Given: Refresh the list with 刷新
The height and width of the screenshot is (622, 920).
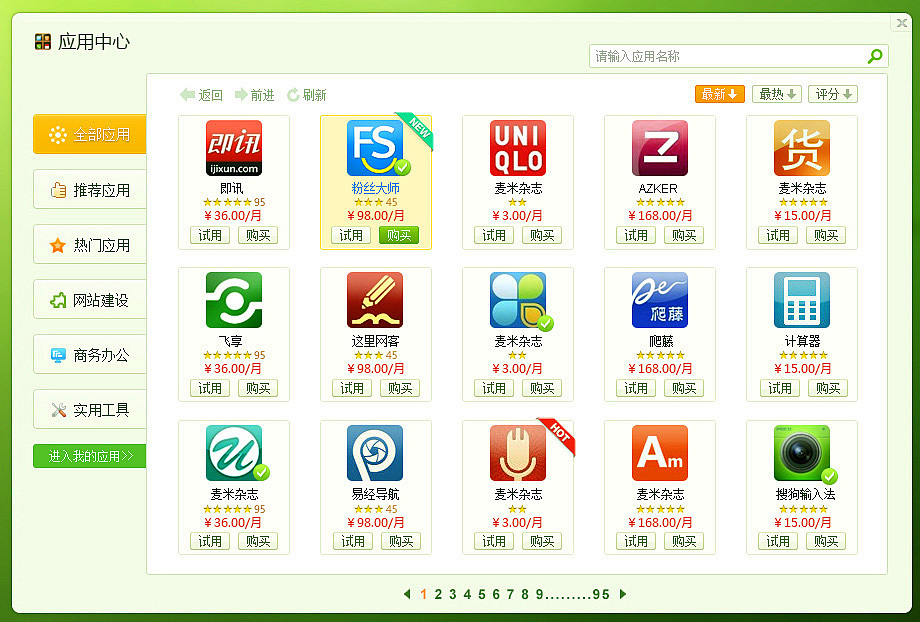Looking at the screenshot, I should click(x=306, y=95).
